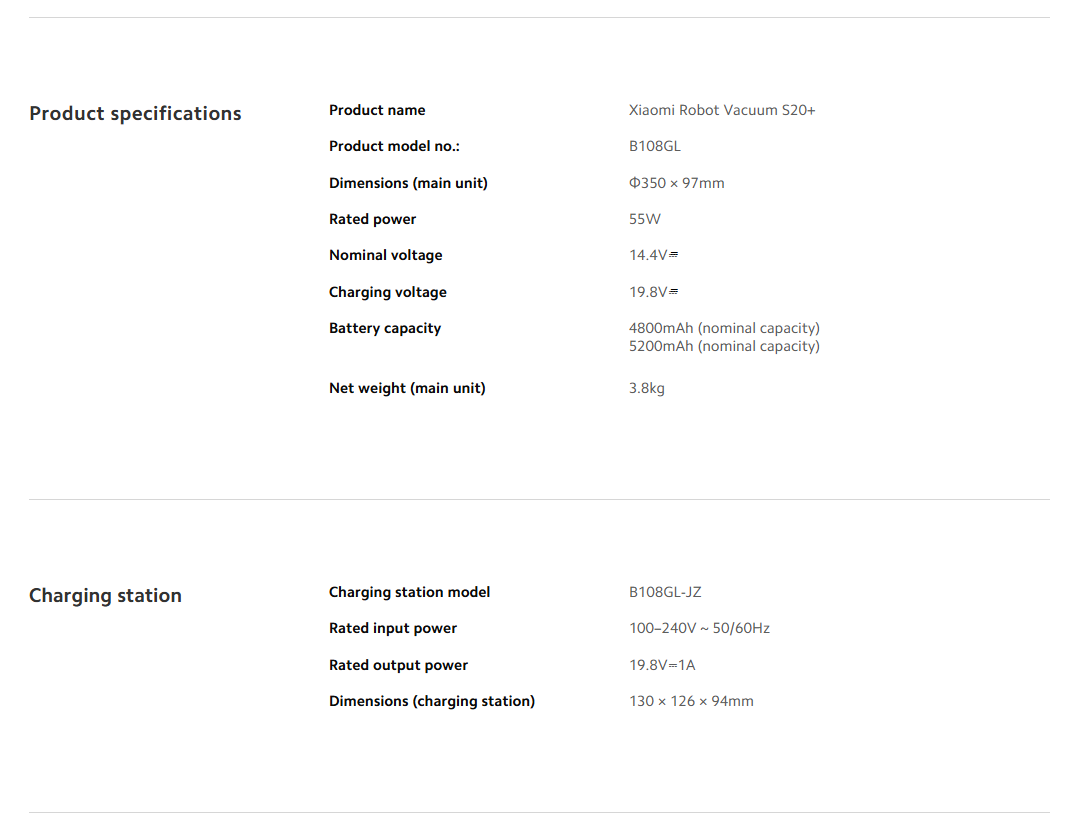Screen dimensions: 1084x831
Task: Click the B108GL-JZ charging station model
Action: 664,592
